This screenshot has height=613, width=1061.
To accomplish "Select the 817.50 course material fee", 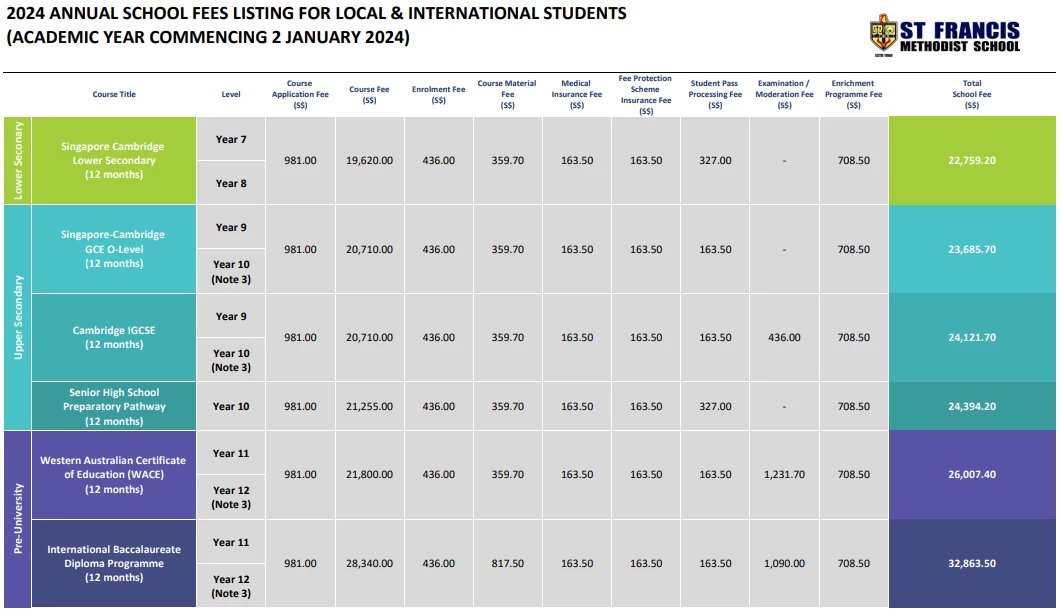I will pos(507,564).
